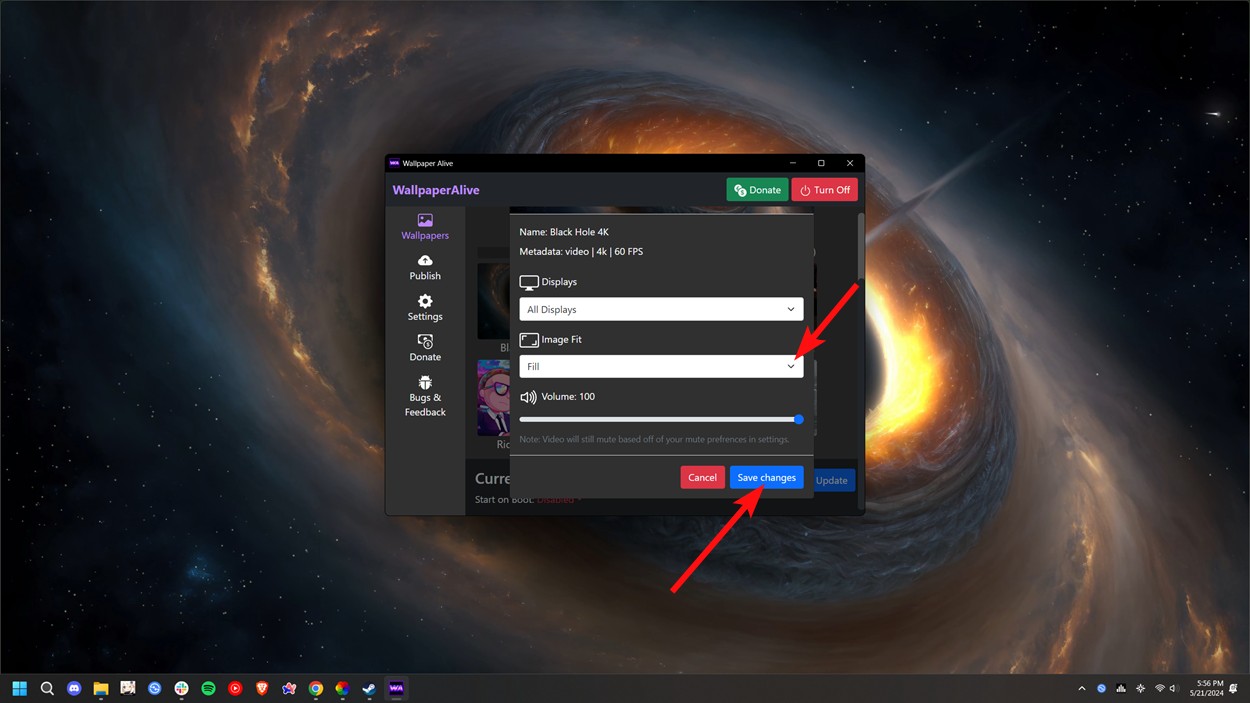This screenshot has width=1250, height=703.
Task: Save changes for Black Hole 4K wallpaper
Action: coord(766,477)
